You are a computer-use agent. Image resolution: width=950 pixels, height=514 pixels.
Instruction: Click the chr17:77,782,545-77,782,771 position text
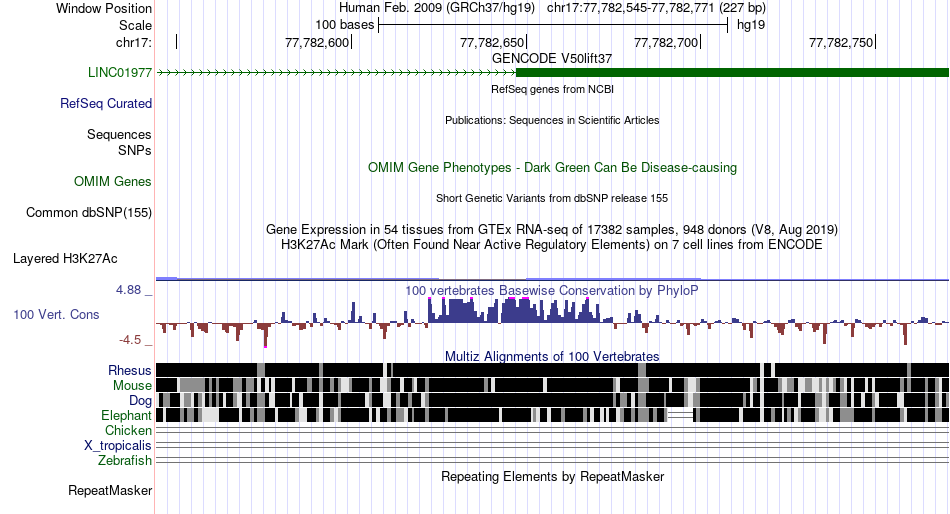click(x=656, y=8)
